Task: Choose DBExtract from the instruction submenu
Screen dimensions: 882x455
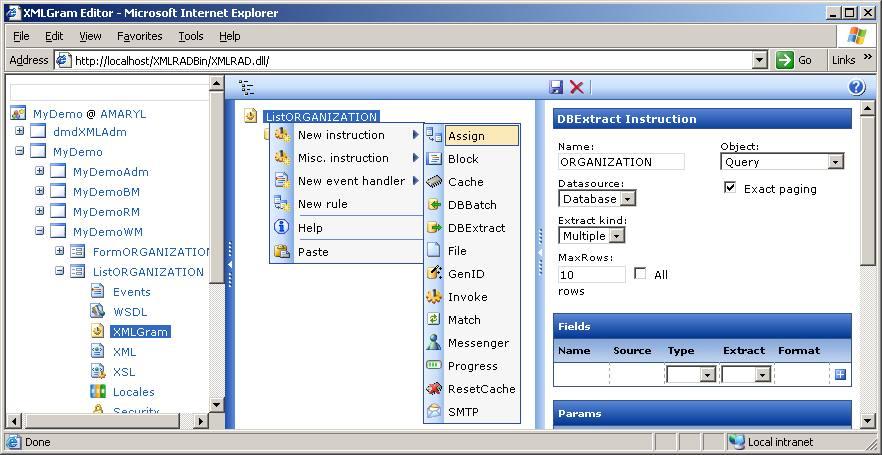Action: [476, 228]
